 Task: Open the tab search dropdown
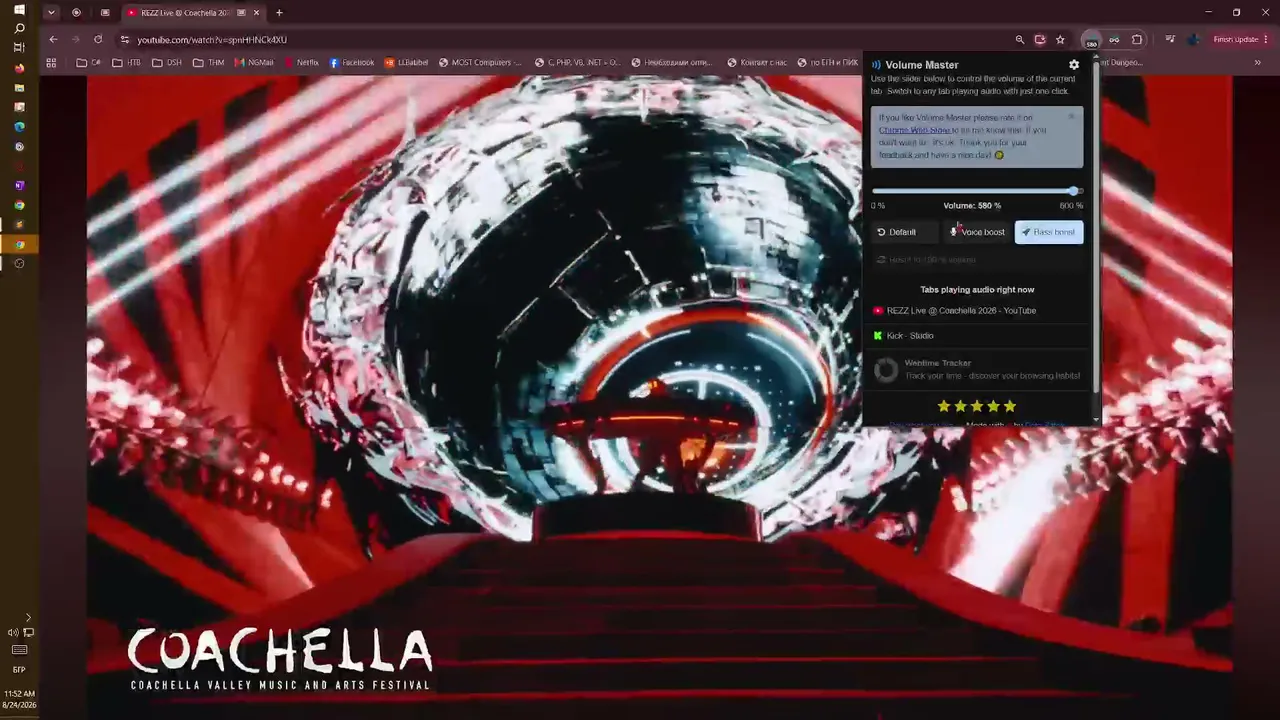pos(50,13)
